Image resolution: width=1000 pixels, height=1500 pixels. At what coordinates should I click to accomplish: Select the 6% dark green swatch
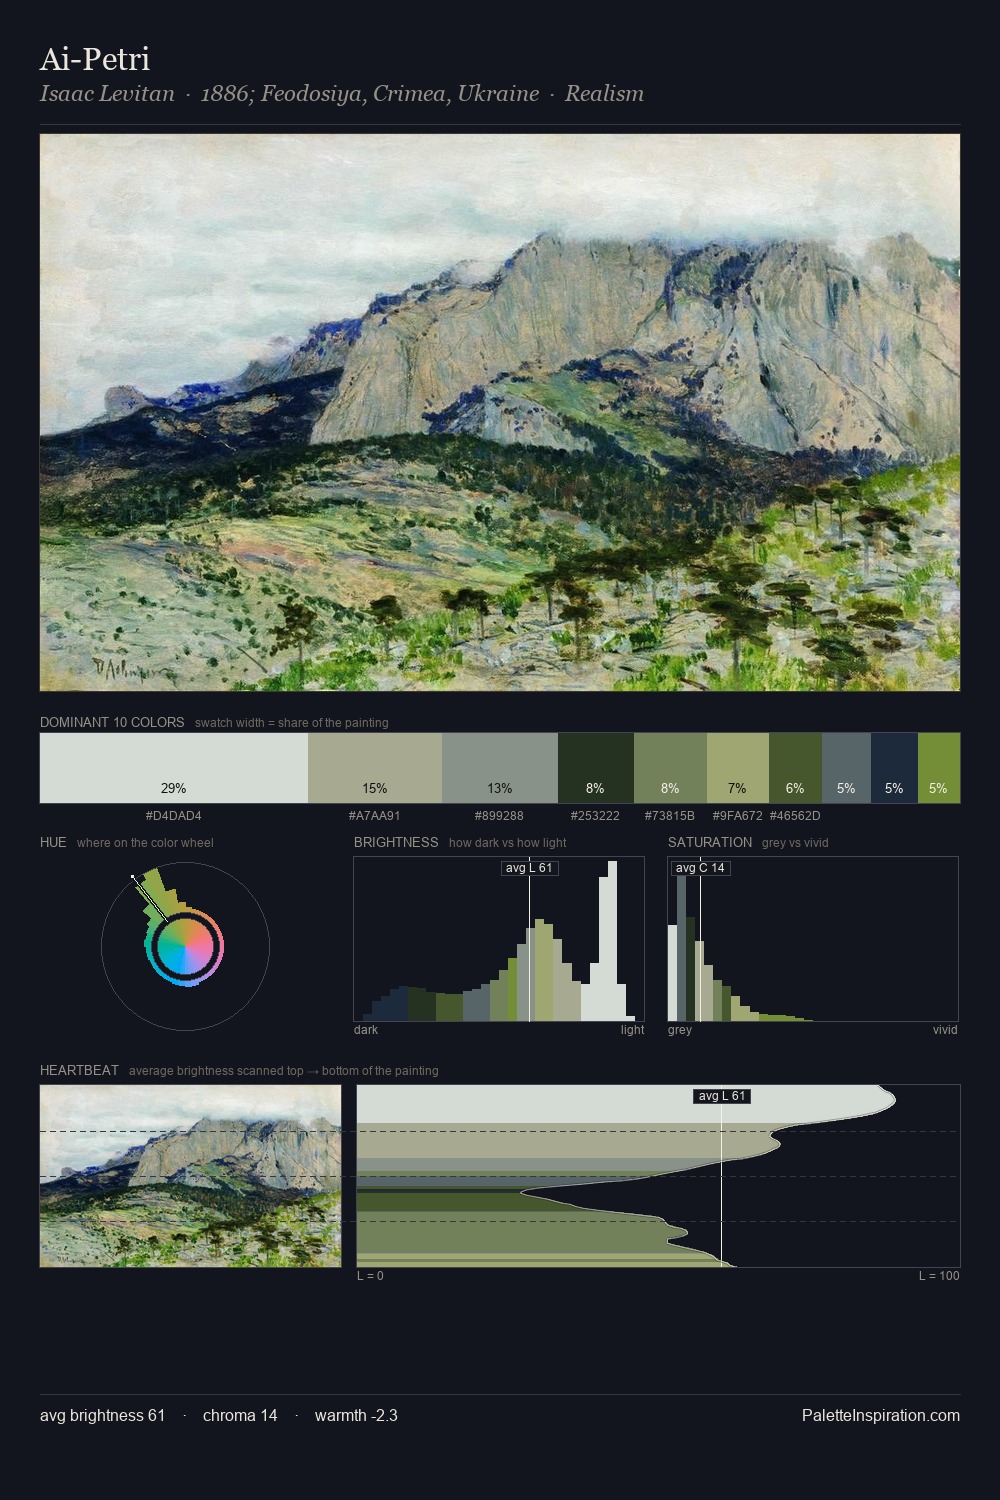(x=795, y=768)
